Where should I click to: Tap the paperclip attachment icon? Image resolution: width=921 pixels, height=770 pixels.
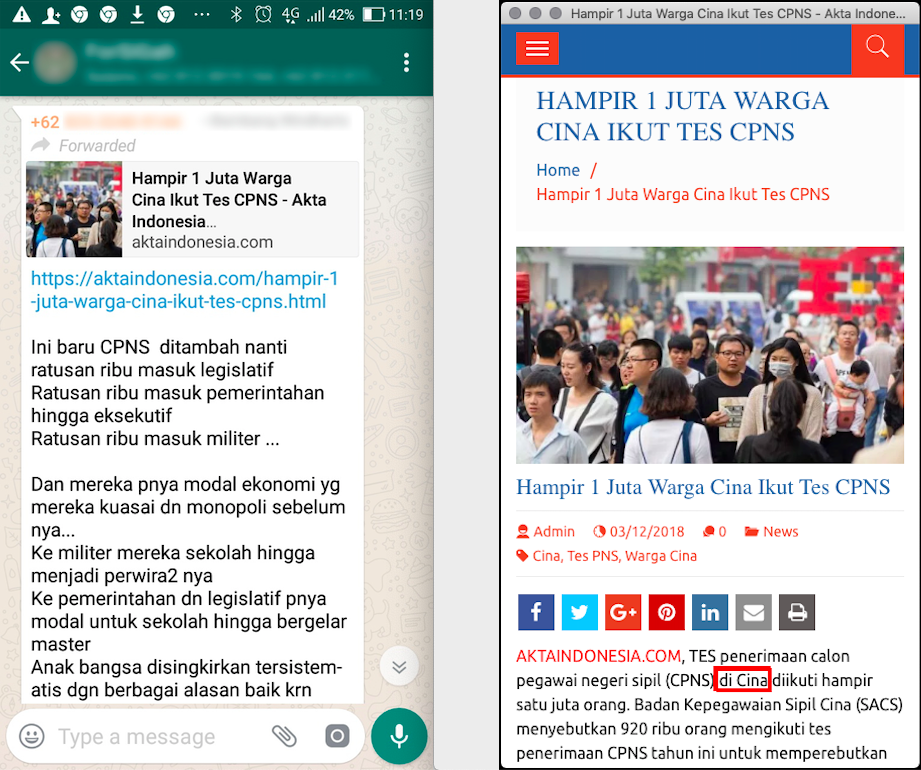[285, 737]
